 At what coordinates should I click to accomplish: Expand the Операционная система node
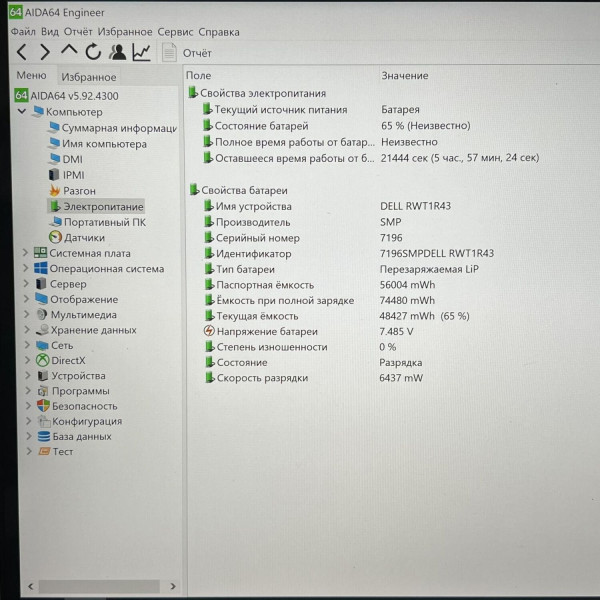click(26, 268)
